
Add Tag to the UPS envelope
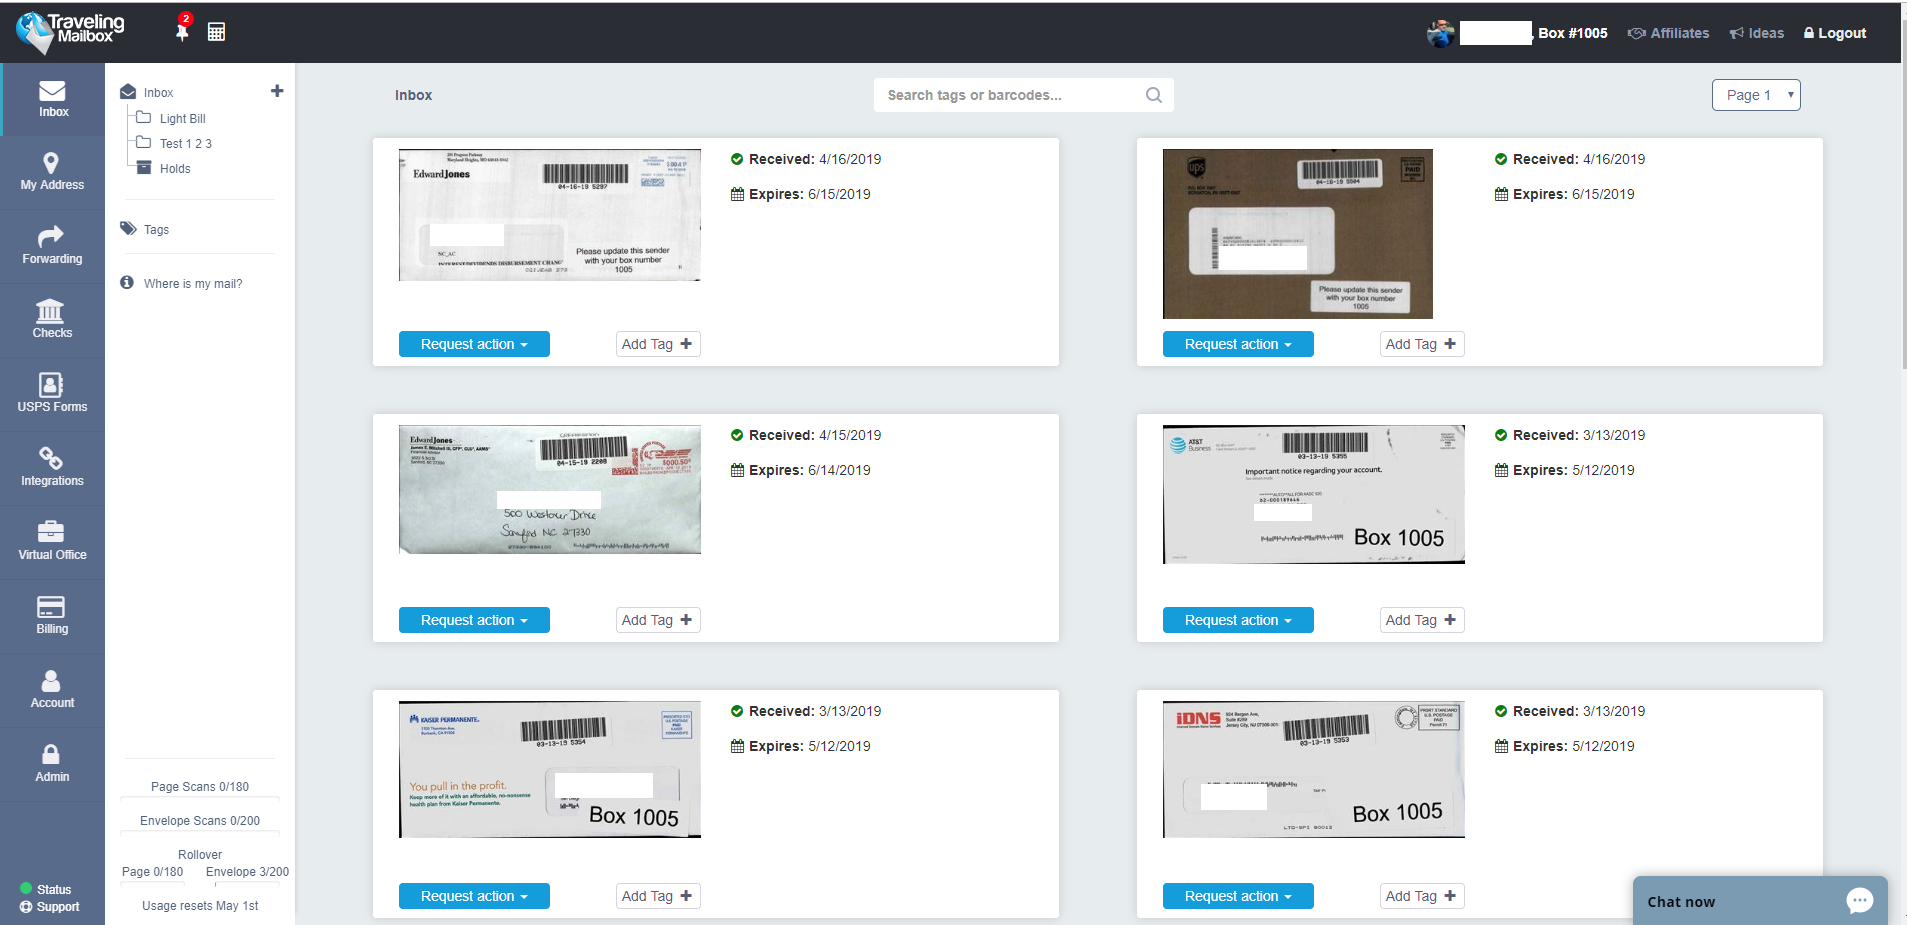click(1421, 344)
